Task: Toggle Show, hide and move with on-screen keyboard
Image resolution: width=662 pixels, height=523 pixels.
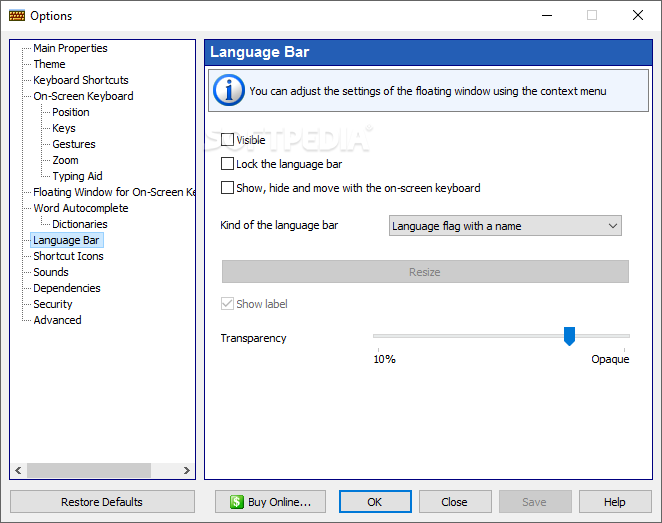Action: coord(227,188)
